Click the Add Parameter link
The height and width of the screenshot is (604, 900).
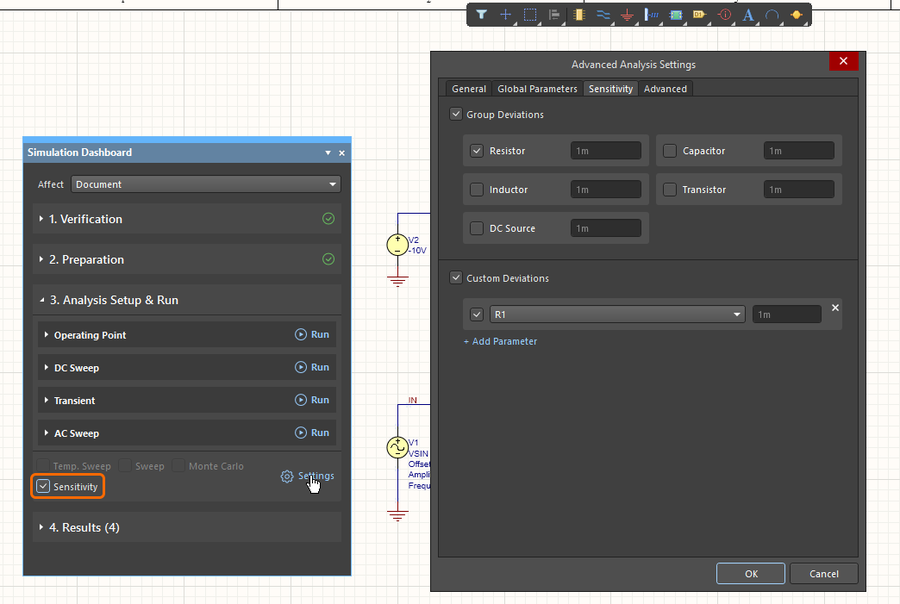click(500, 342)
